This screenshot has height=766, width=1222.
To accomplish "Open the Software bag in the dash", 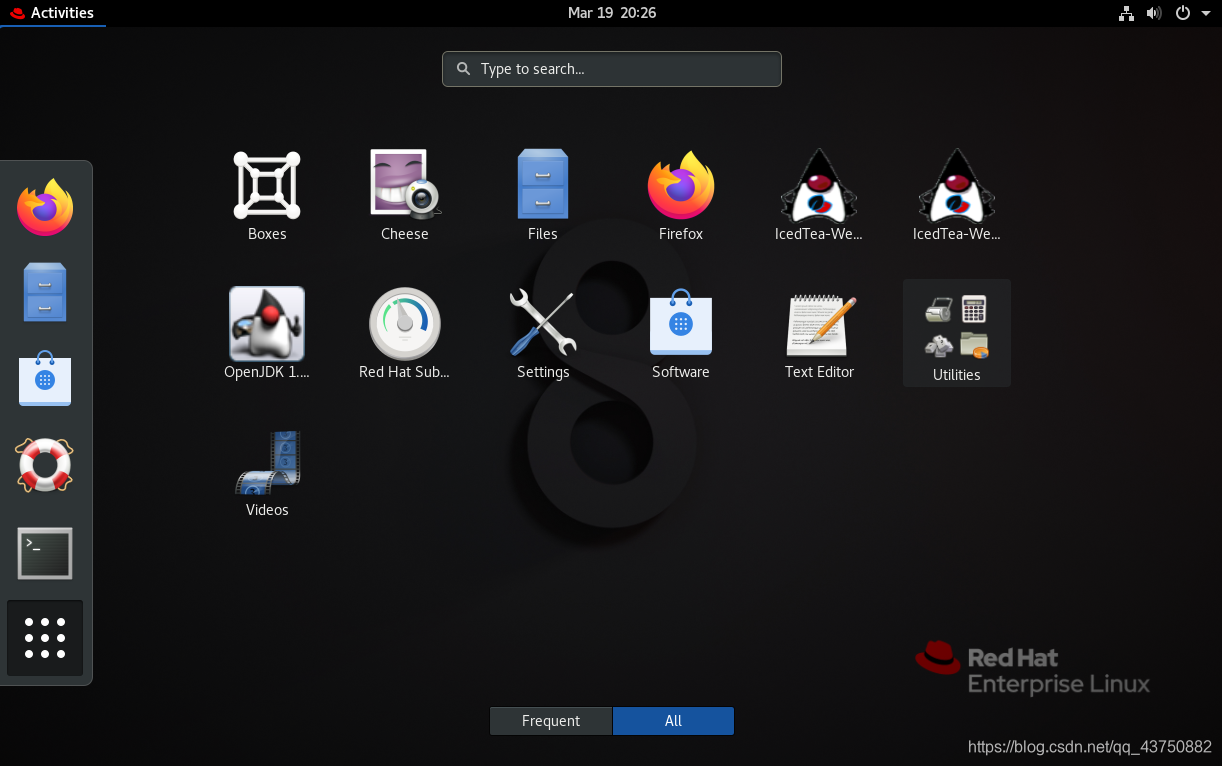I will [45, 378].
